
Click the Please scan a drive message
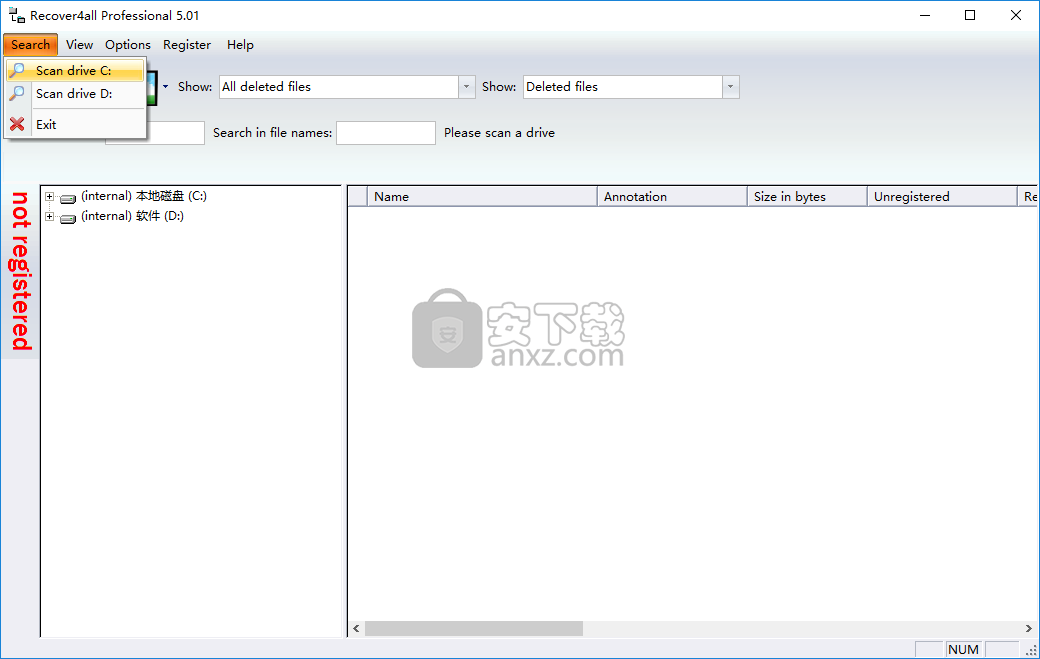click(499, 133)
